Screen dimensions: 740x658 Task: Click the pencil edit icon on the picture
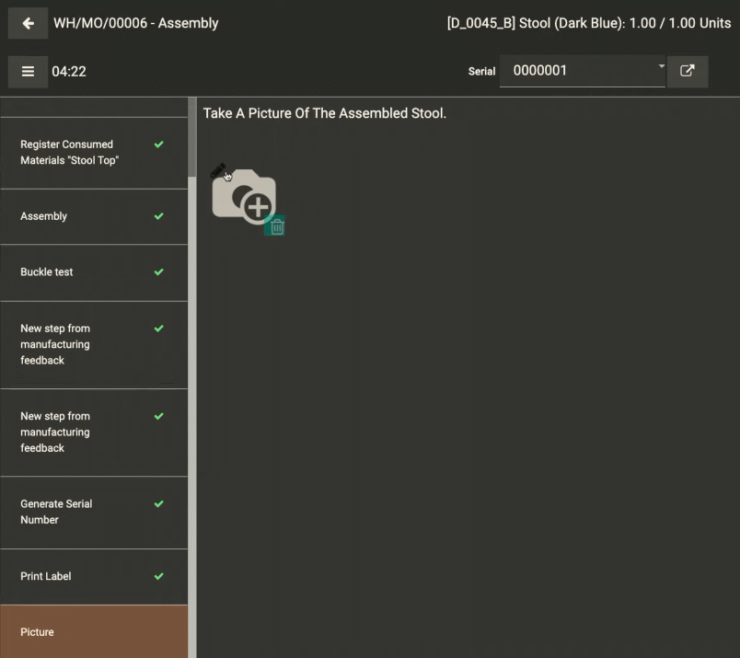tap(219, 170)
